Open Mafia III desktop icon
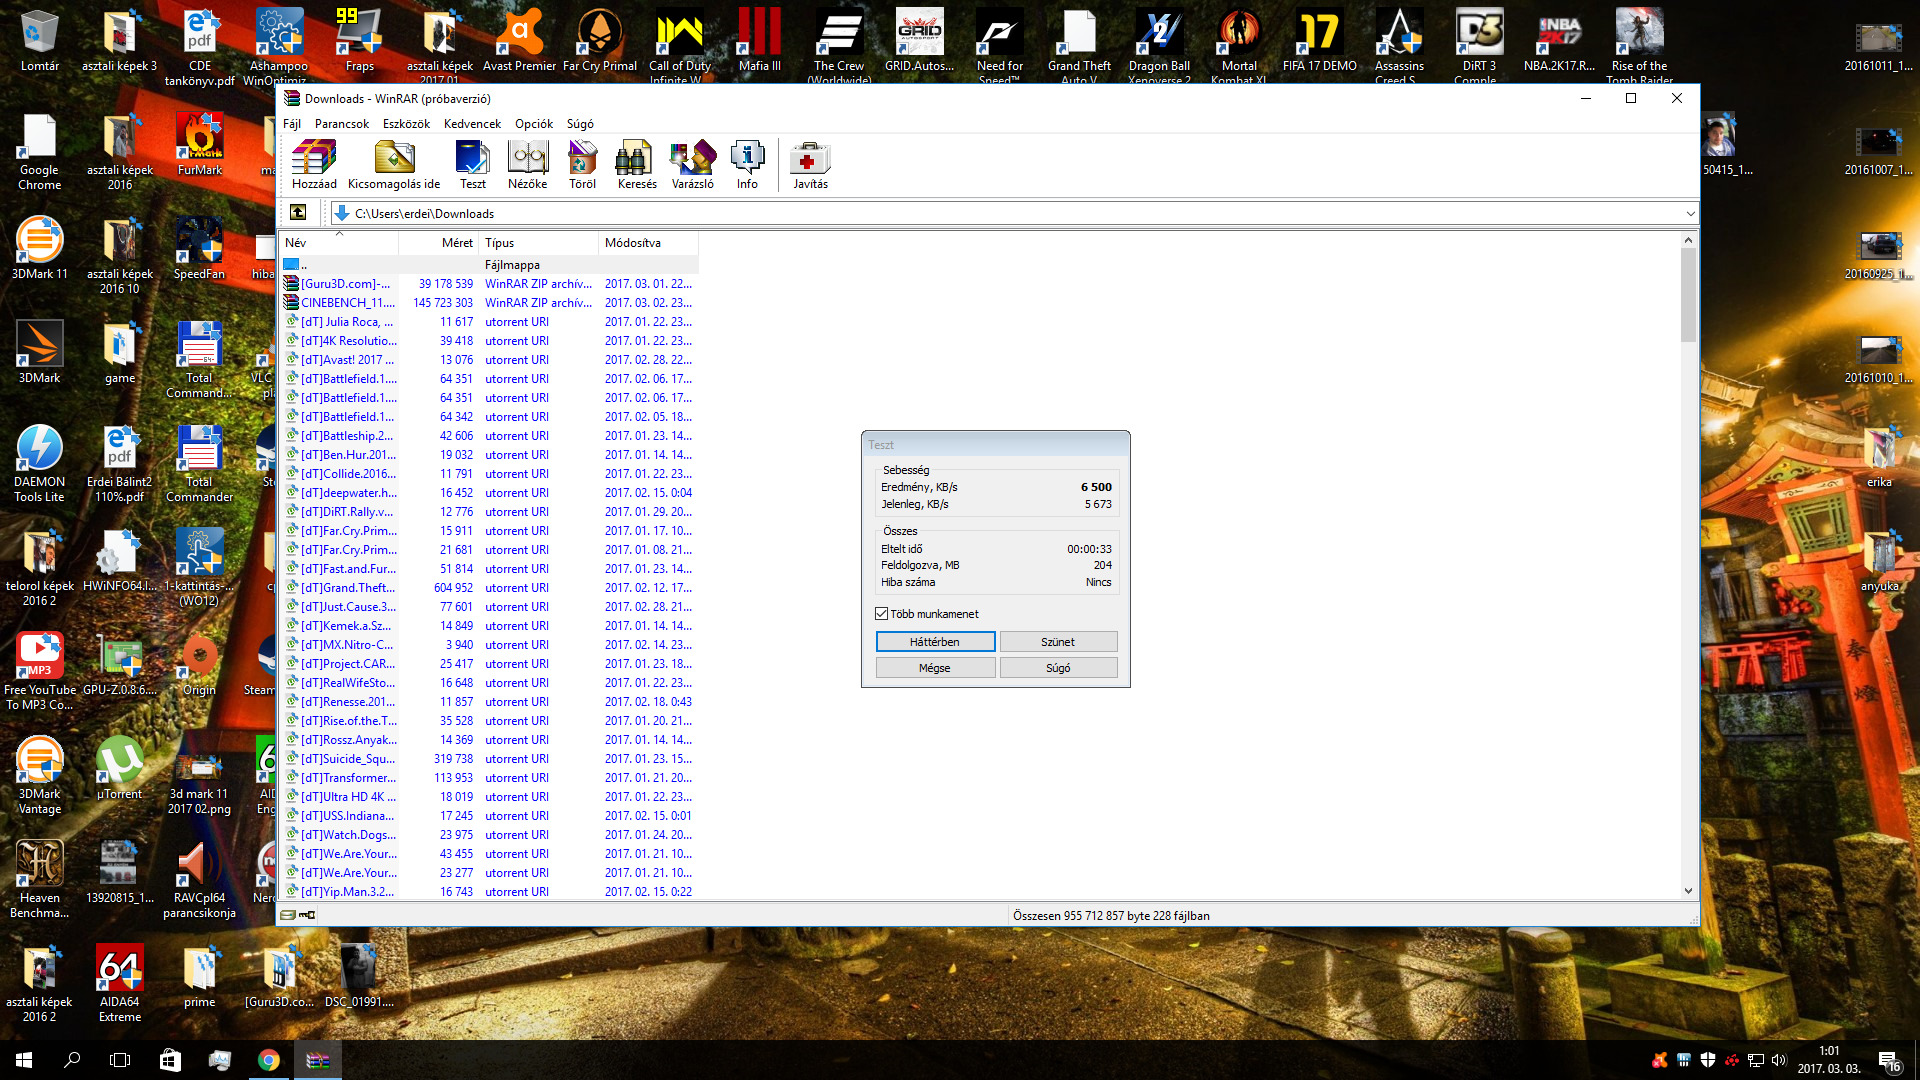Screen dimensions: 1920x1080 760,42
